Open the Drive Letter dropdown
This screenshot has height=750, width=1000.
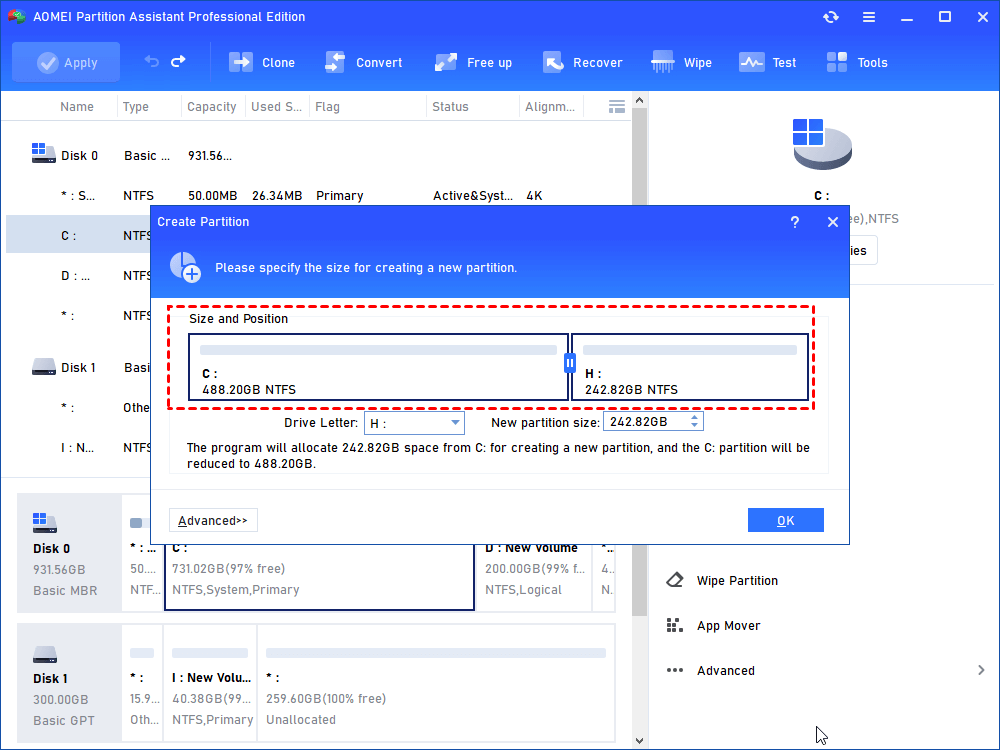click(x=414, y=423)
